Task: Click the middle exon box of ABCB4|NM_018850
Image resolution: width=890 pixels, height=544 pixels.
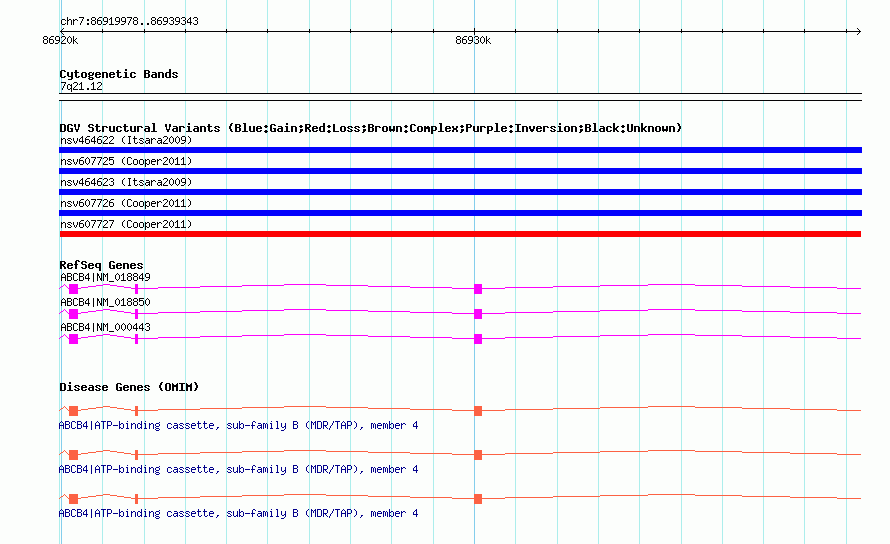Action: tap(478, 314)
